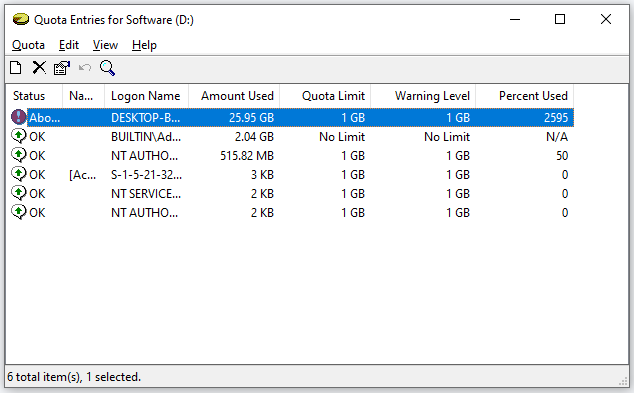Click the window resize grip in status bar
Screen dimensions: 634x393
pos(623,381)
